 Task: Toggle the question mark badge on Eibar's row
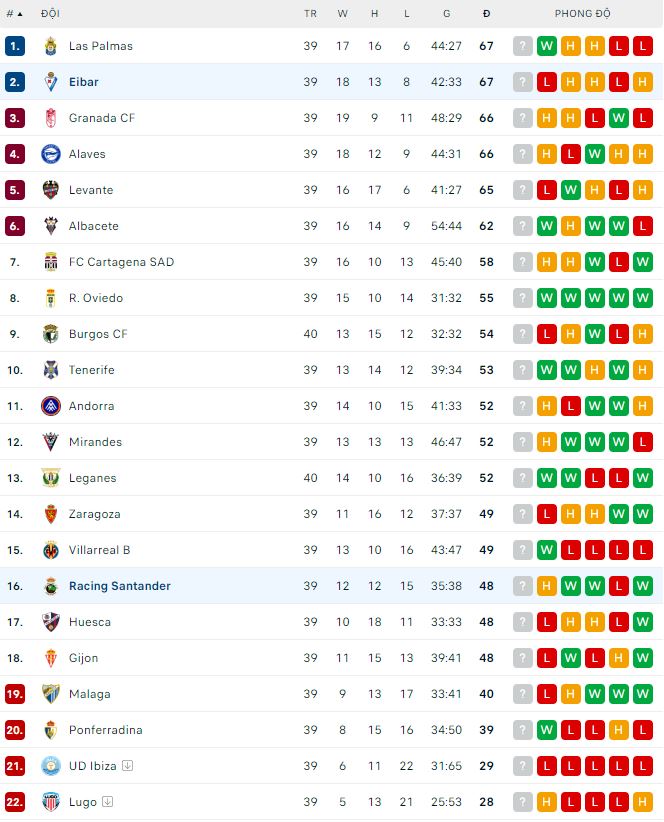(x=521, y=82)
